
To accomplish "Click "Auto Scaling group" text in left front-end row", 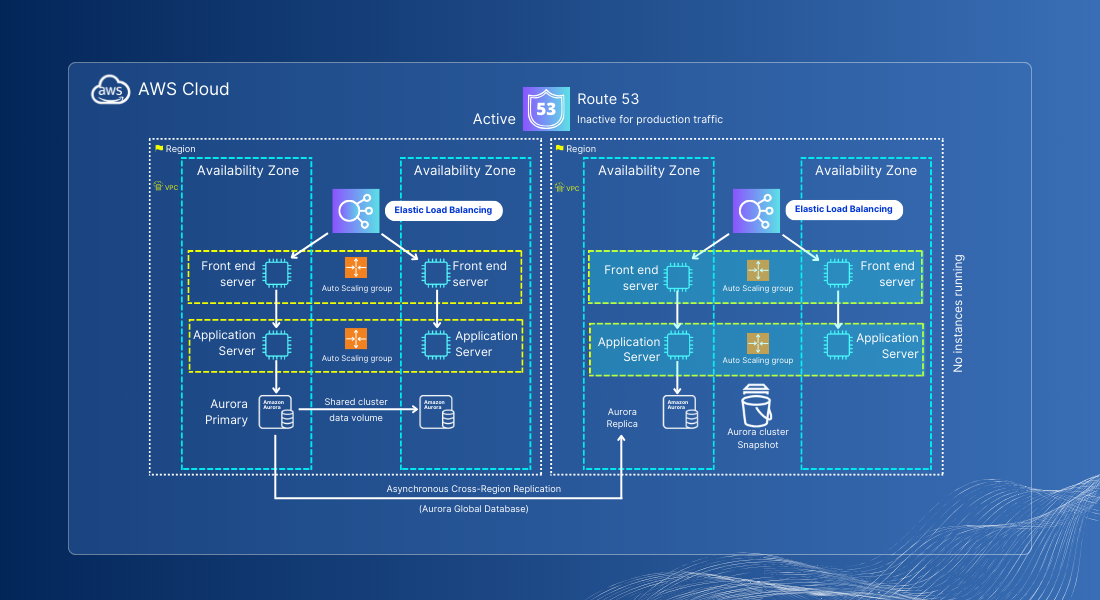I will pyautogui.click(x=356, y=288).
